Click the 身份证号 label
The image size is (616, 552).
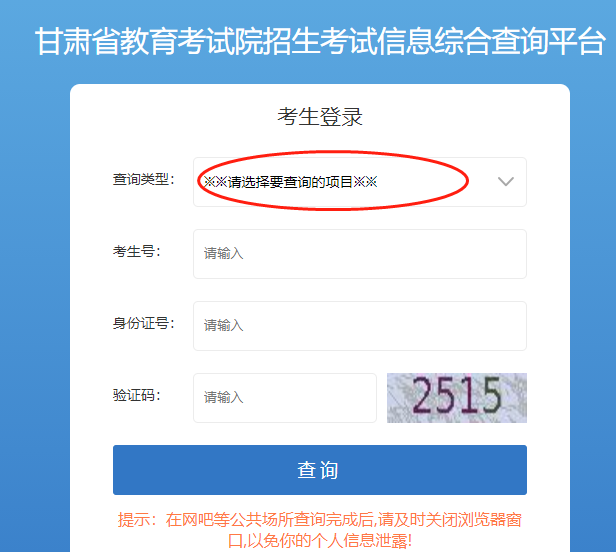click(143, 323)
